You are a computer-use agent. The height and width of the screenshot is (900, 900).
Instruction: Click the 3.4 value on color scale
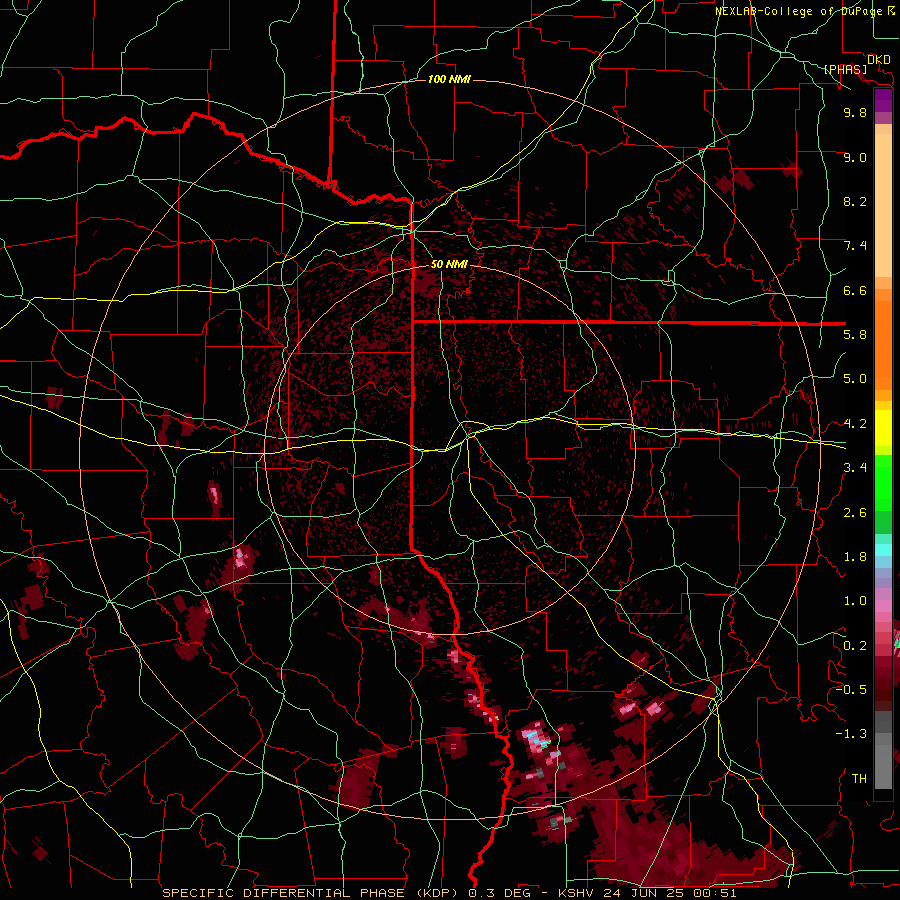point(855,468)
